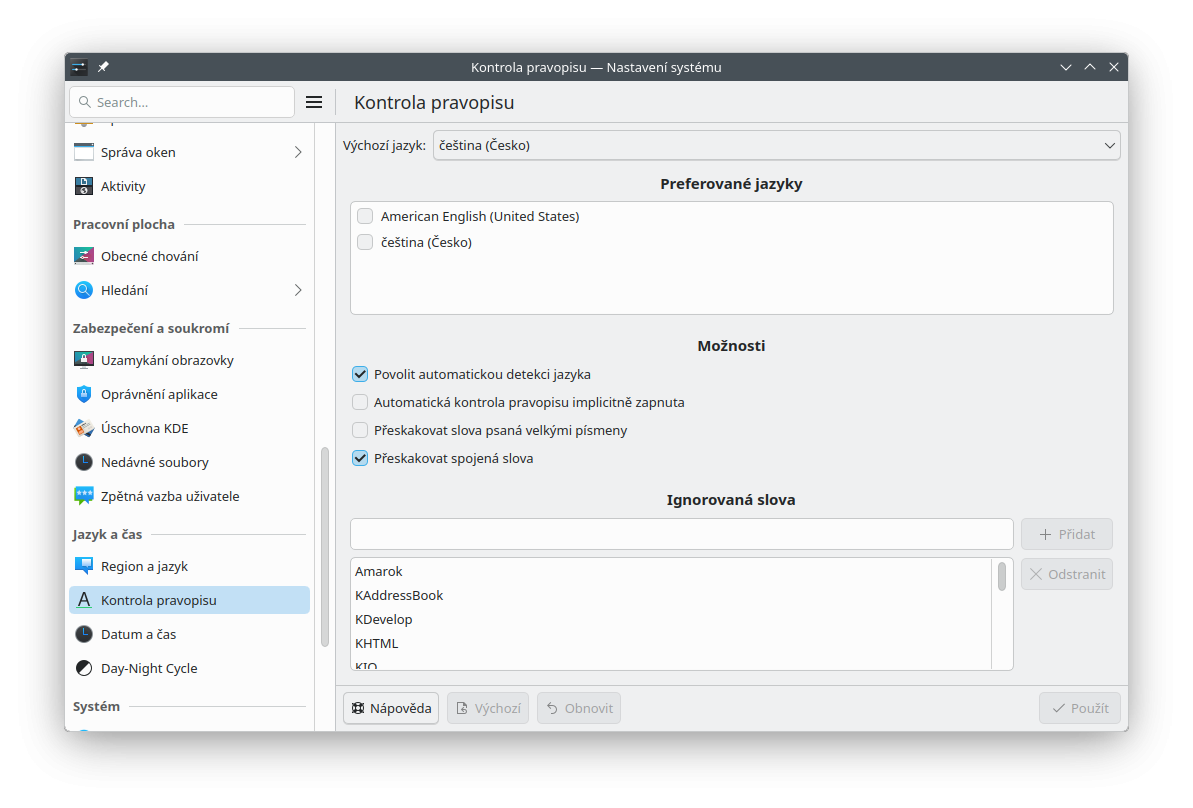Expand the Správa oken chevron
Viewport: 1193px width, 808px height.
pos(298,152)
